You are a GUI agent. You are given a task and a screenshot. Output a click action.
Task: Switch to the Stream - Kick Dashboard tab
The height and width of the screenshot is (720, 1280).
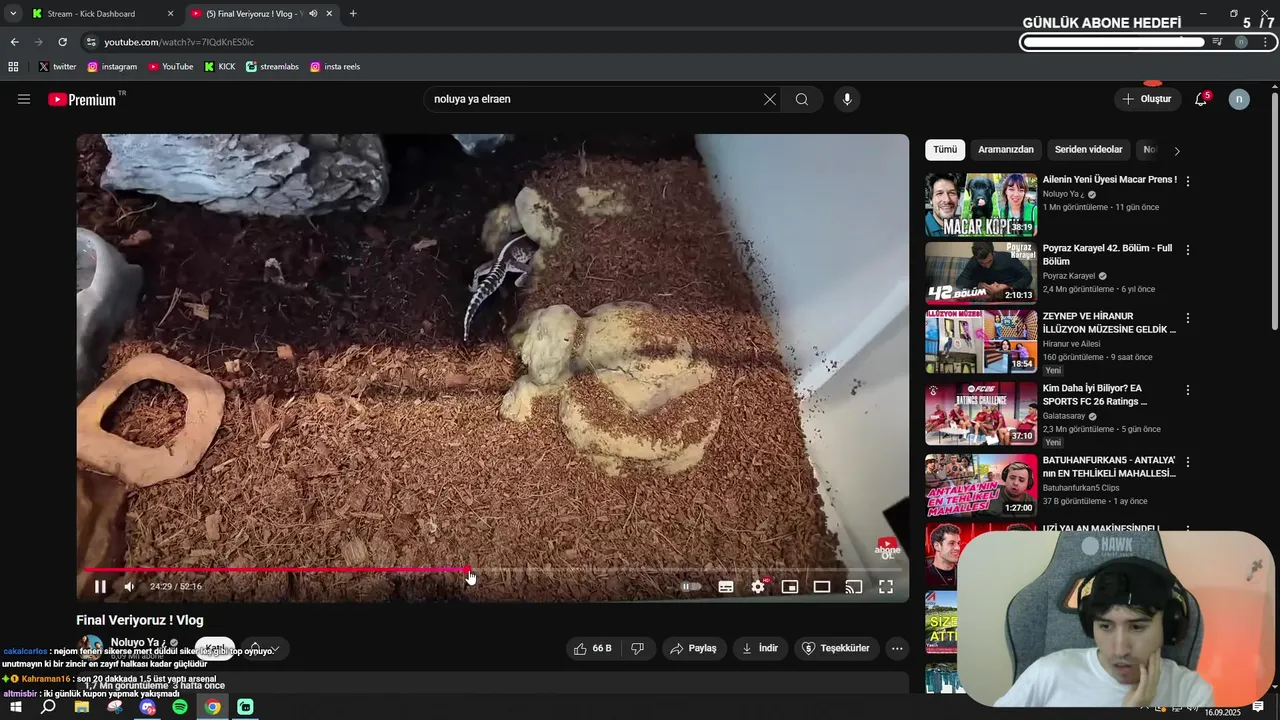[91, 14]
